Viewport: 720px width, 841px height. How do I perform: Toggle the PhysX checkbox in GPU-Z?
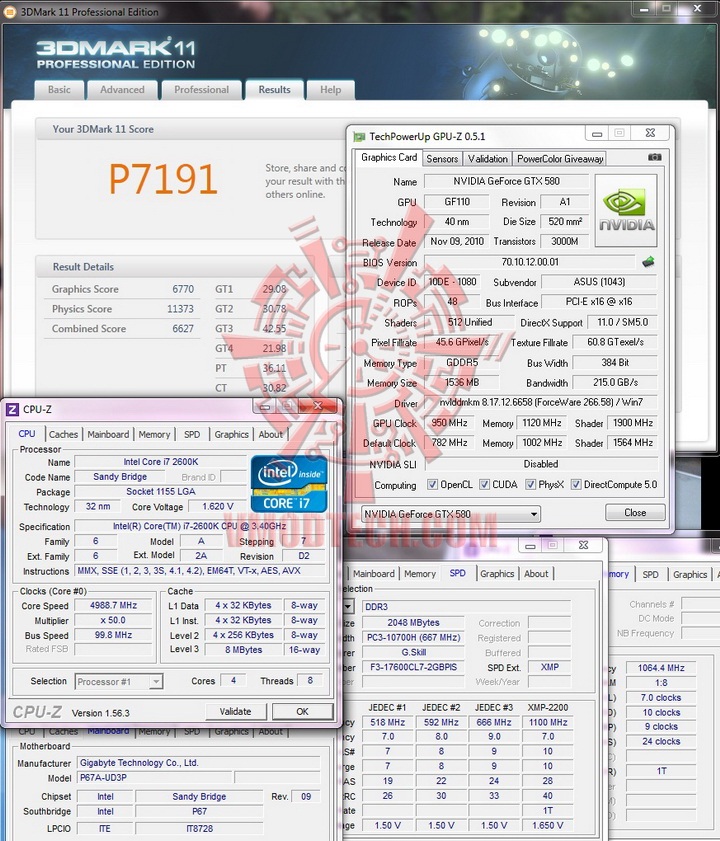[530, 484]
